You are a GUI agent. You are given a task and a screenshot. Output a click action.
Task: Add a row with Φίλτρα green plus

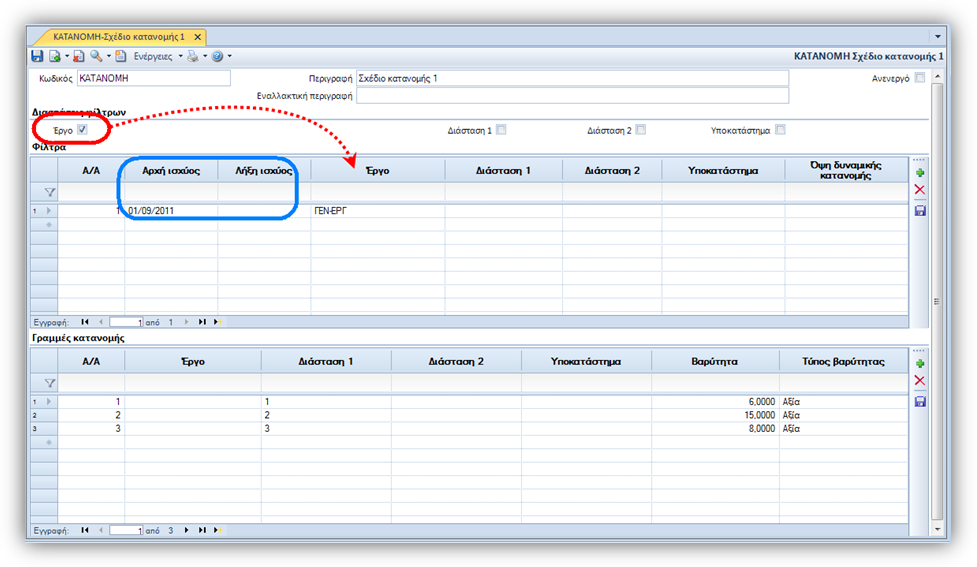tap(920, 173)
